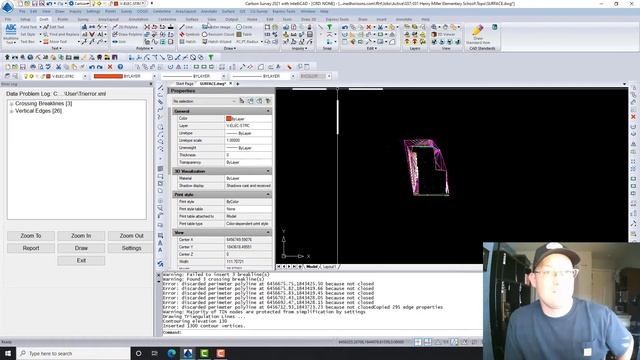This screenshot has width=640, height=360.
Task: Click the green filter icon in toolbar
Action: 211,58
